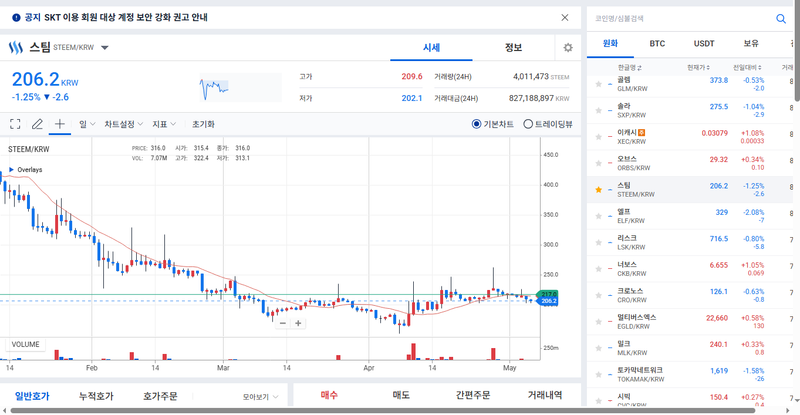Image resolution: width=800 pixels, height=415 pixels.
Task: Select the USDT market tab
Action: pos(704,44)
